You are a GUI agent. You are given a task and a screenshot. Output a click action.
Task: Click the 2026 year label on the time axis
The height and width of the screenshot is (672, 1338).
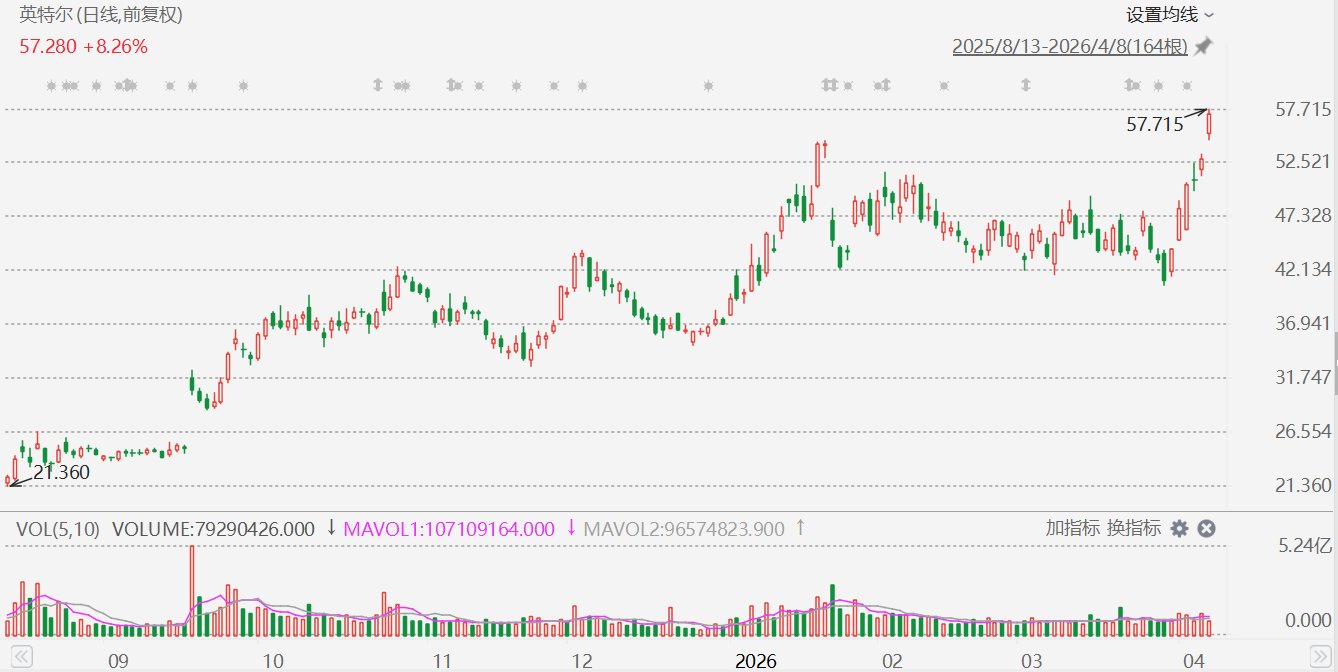[x=756, y=661]
